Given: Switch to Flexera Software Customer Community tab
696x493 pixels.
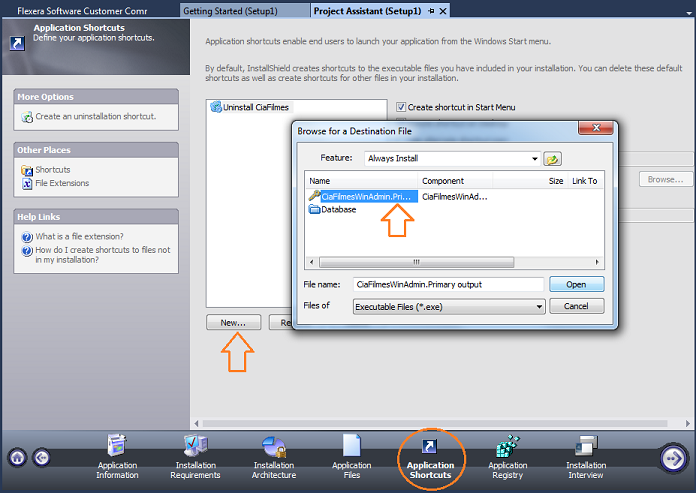Looking at the screenshot, I should click(82, 11).
